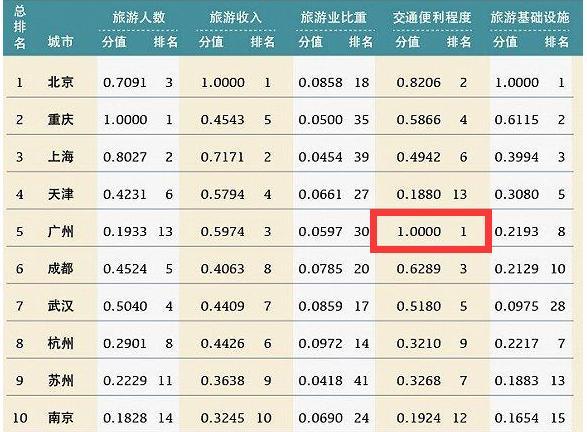Click the 旅游收入 column header
The height and width of the screenshot is (432, 587).
[235, 17]
